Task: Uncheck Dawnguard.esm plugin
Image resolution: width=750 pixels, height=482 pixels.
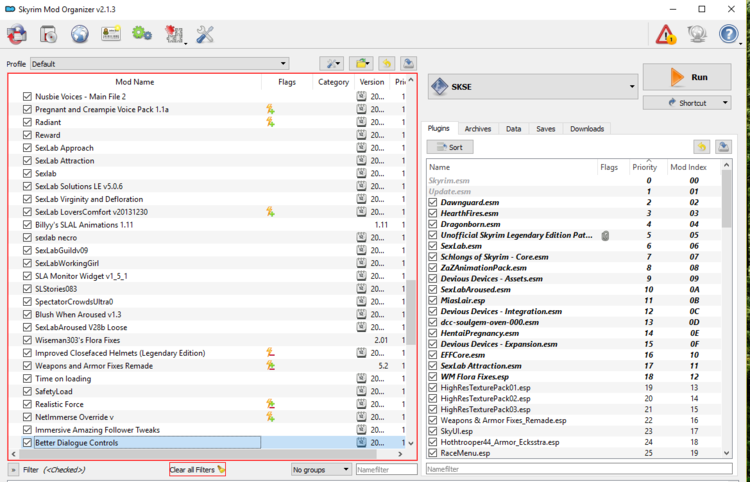Action: (x=433, y=202)
